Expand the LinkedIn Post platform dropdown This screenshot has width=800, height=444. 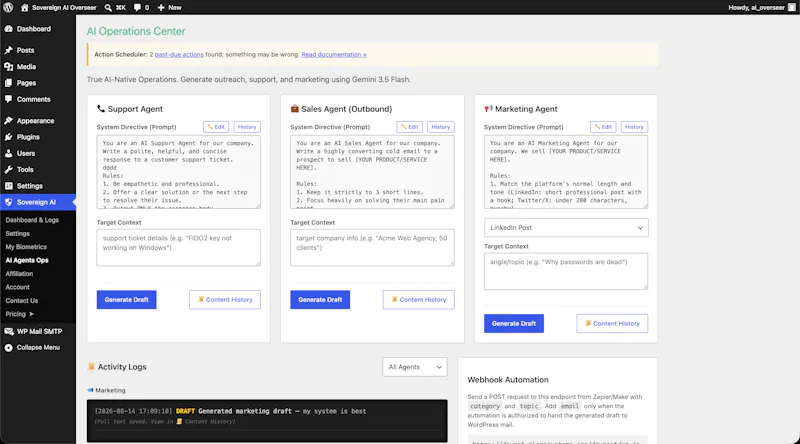pyautogui.click(x=566, y=228)
